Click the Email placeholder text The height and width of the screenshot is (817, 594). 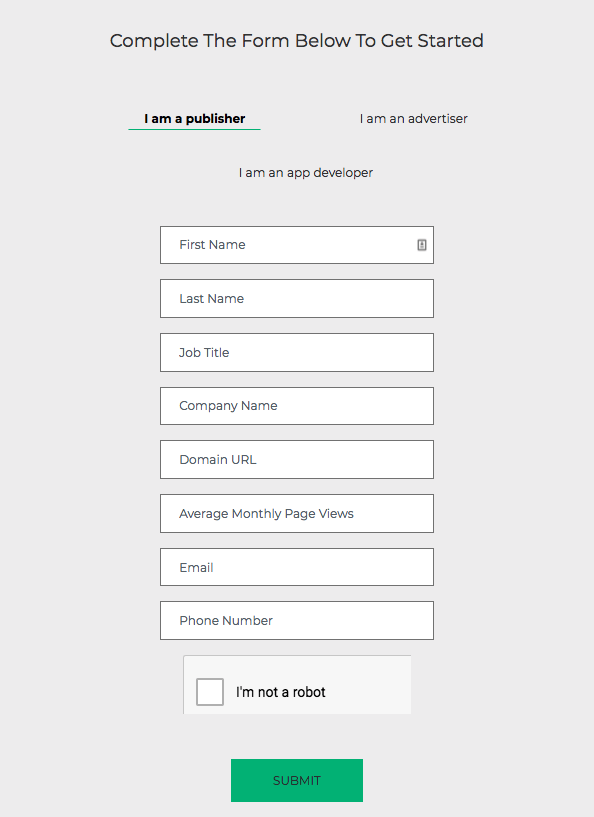[196, 567]
